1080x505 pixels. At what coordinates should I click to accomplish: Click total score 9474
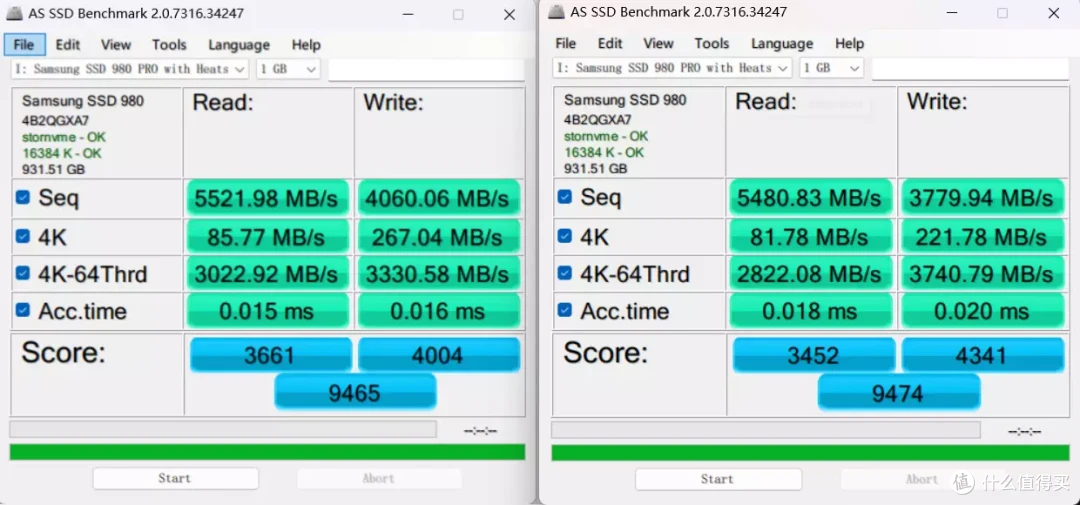(898, 393)
